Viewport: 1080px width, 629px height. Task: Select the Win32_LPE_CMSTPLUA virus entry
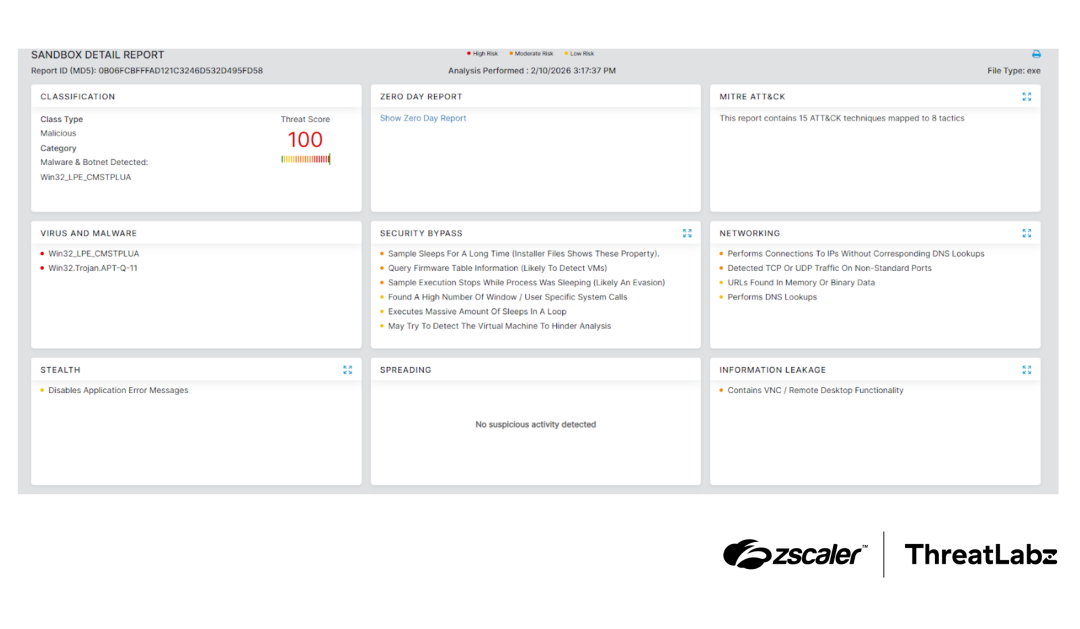click(94, 254)
